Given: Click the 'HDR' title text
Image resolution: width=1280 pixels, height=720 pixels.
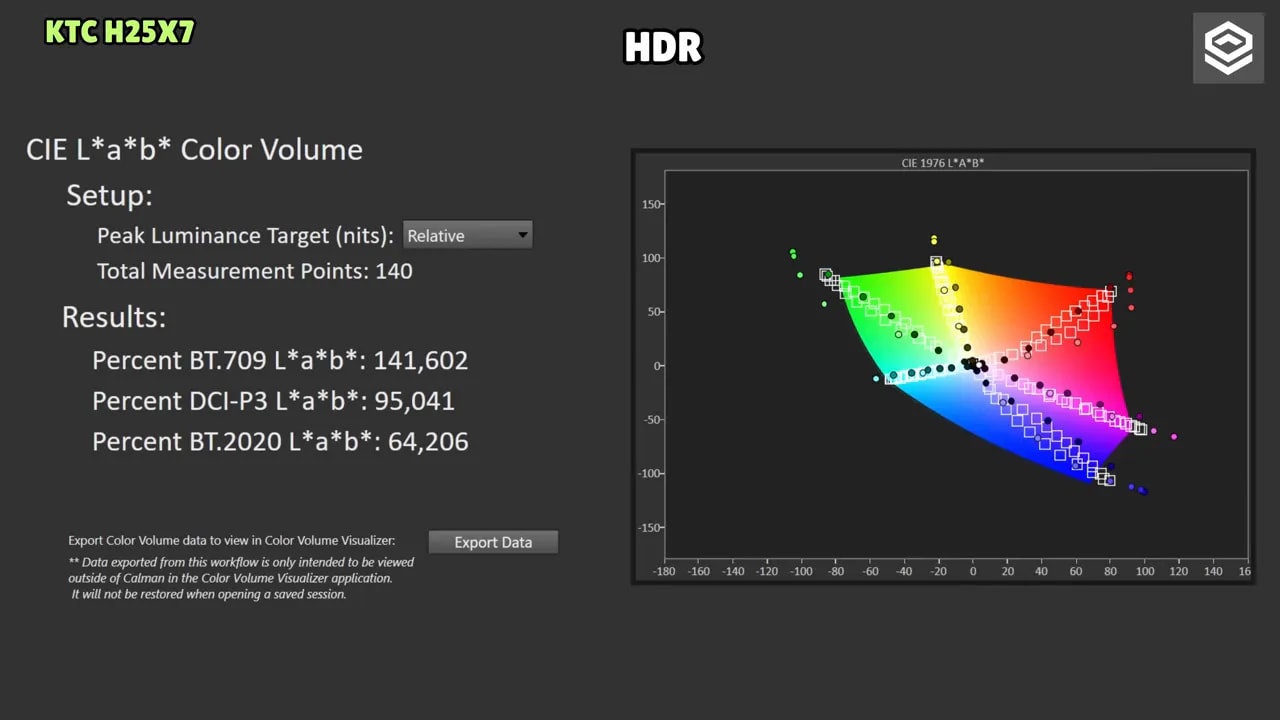Looking at the screenshot, I should tap(663, 47).
